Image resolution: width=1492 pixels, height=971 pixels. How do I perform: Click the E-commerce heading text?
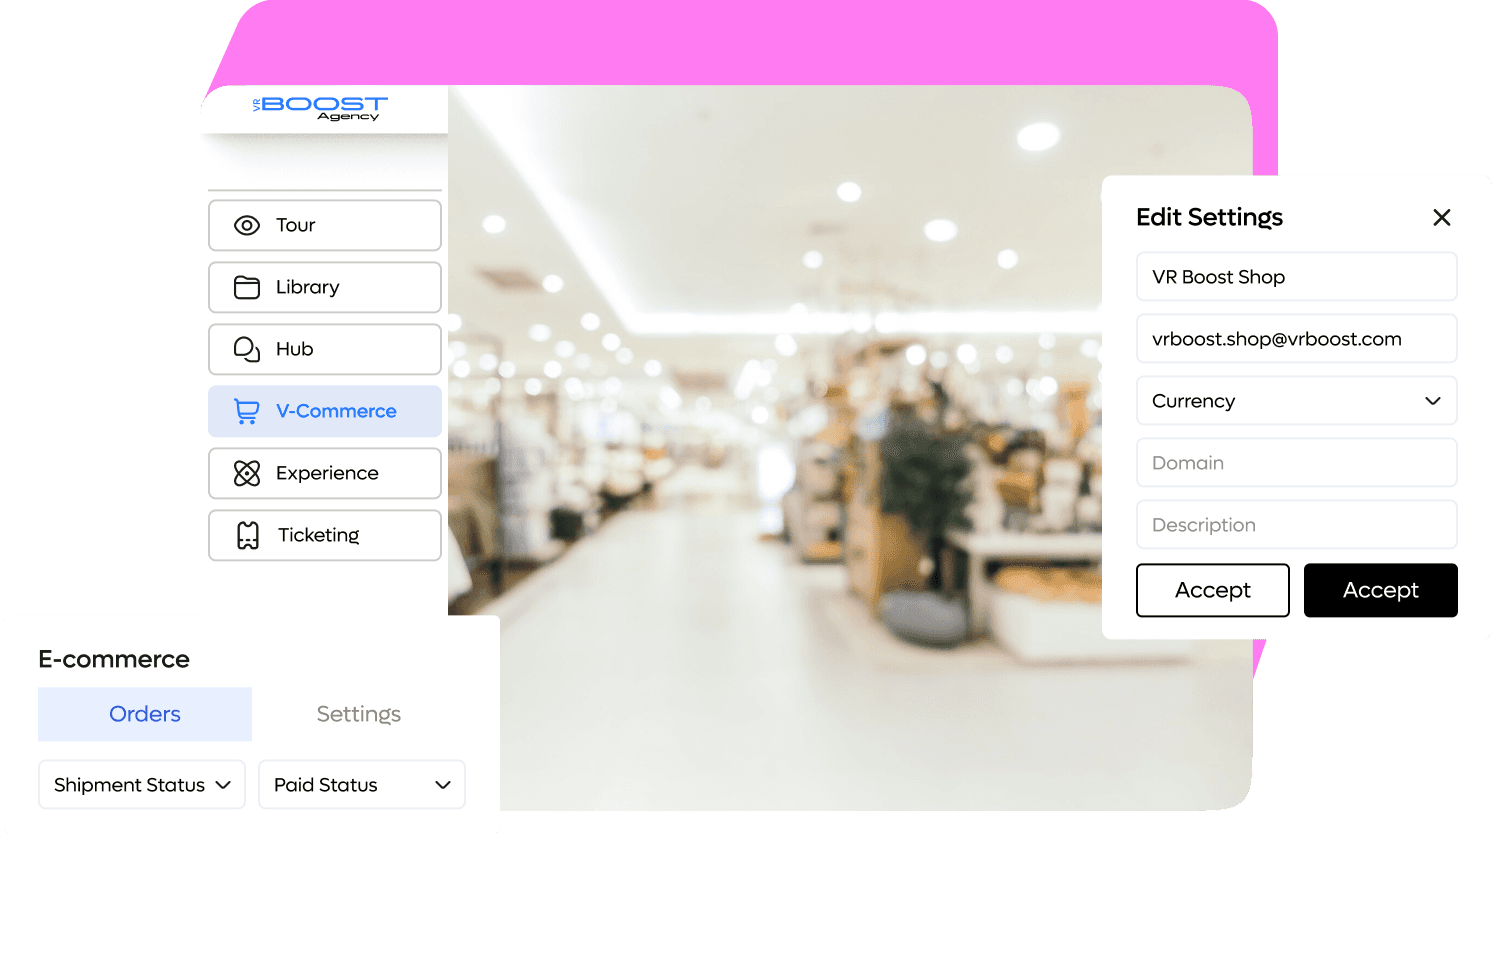[x=114, y=659]
